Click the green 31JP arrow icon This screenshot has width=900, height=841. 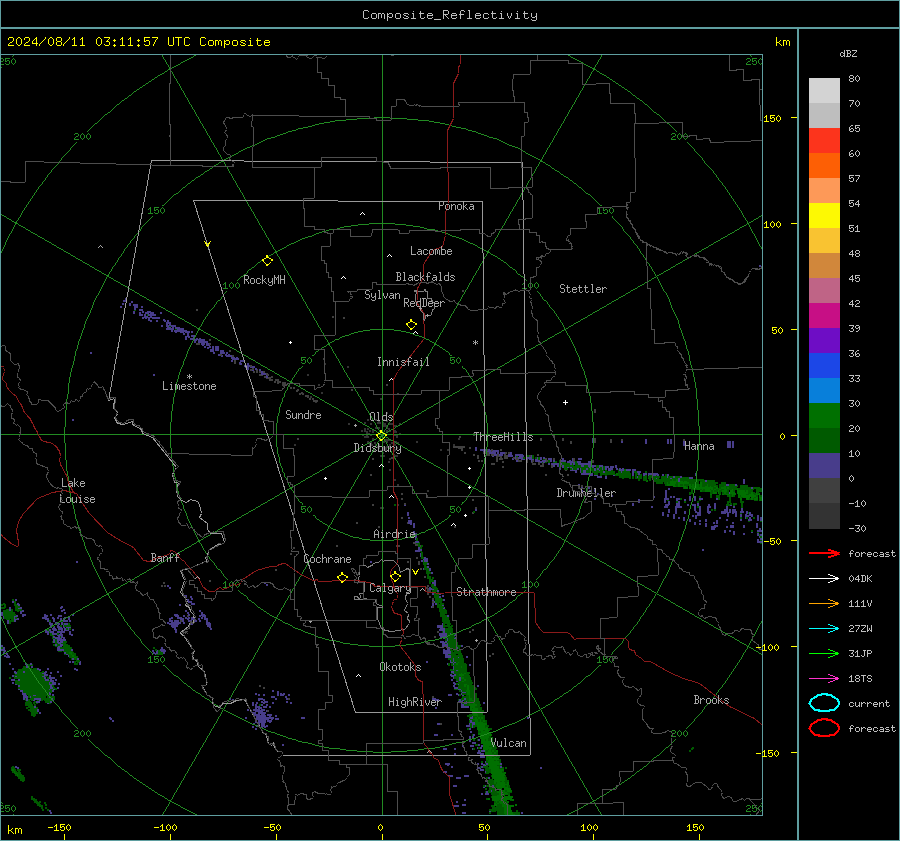coord(824,653)
